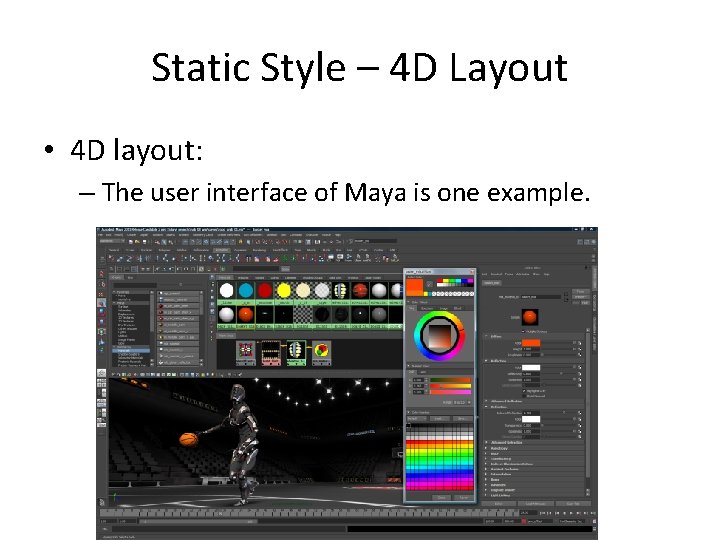
Task: Click the Diffuse orange color swatch
Action: [x=531, y=343]
